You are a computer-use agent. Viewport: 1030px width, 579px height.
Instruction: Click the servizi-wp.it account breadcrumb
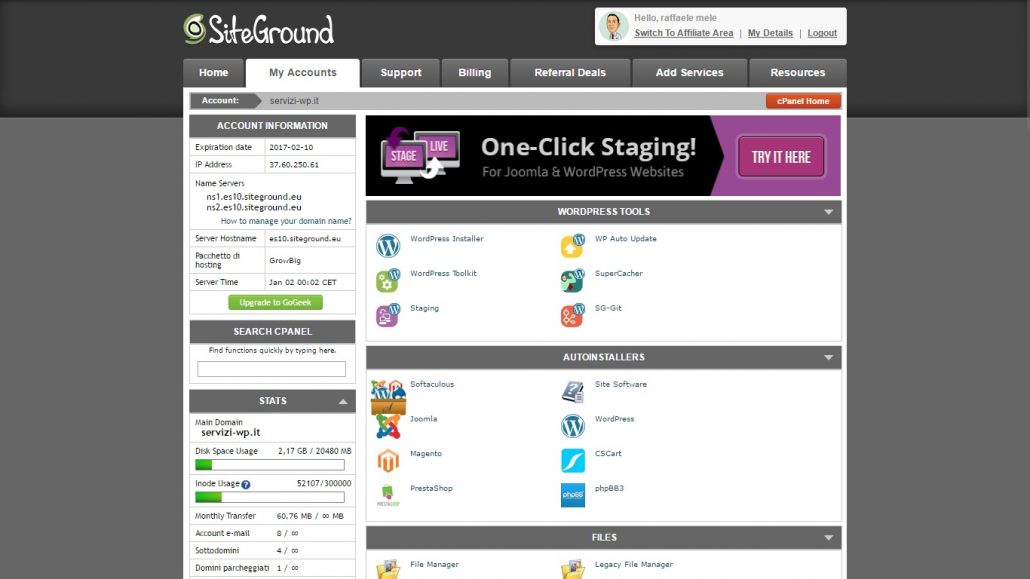click(294, 101)
